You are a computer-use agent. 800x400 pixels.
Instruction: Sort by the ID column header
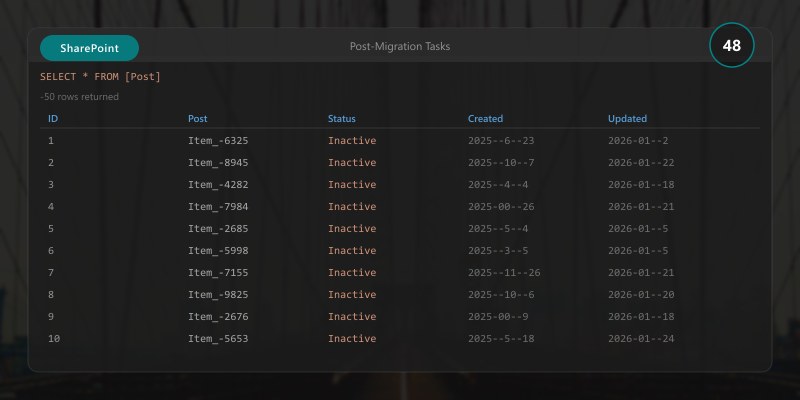pos(53,118)
